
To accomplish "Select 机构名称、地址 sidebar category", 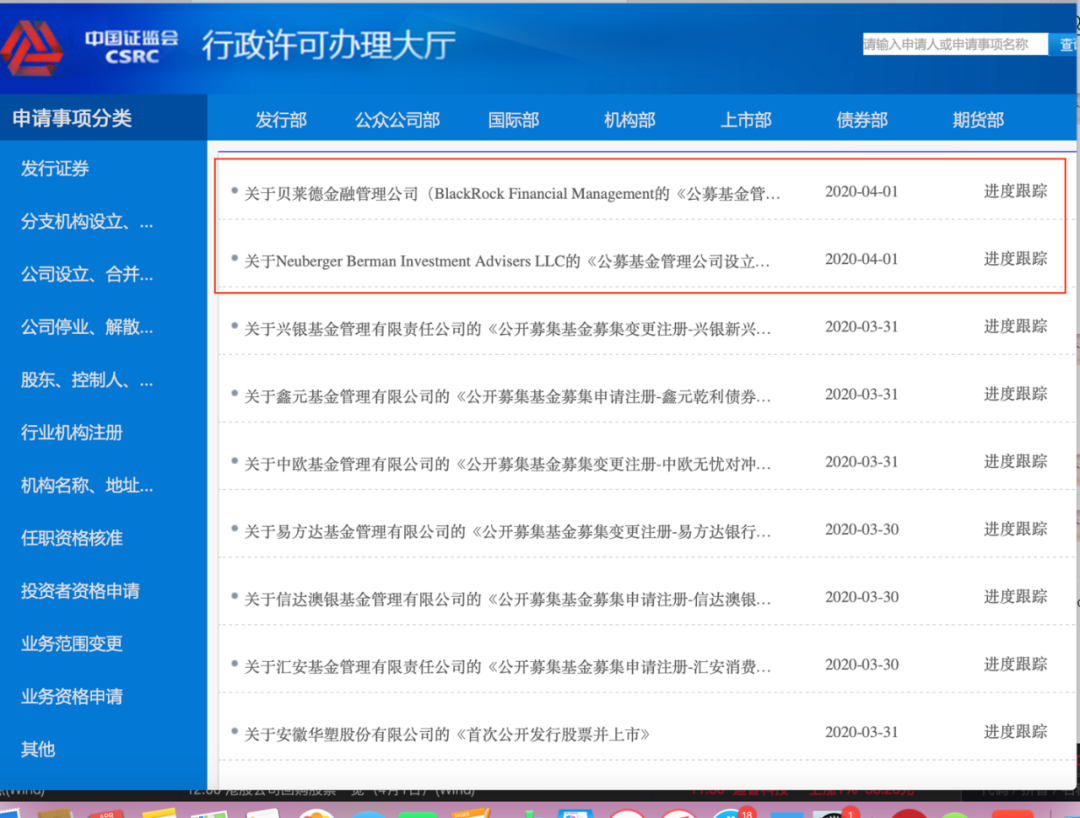I will (87, 485).
